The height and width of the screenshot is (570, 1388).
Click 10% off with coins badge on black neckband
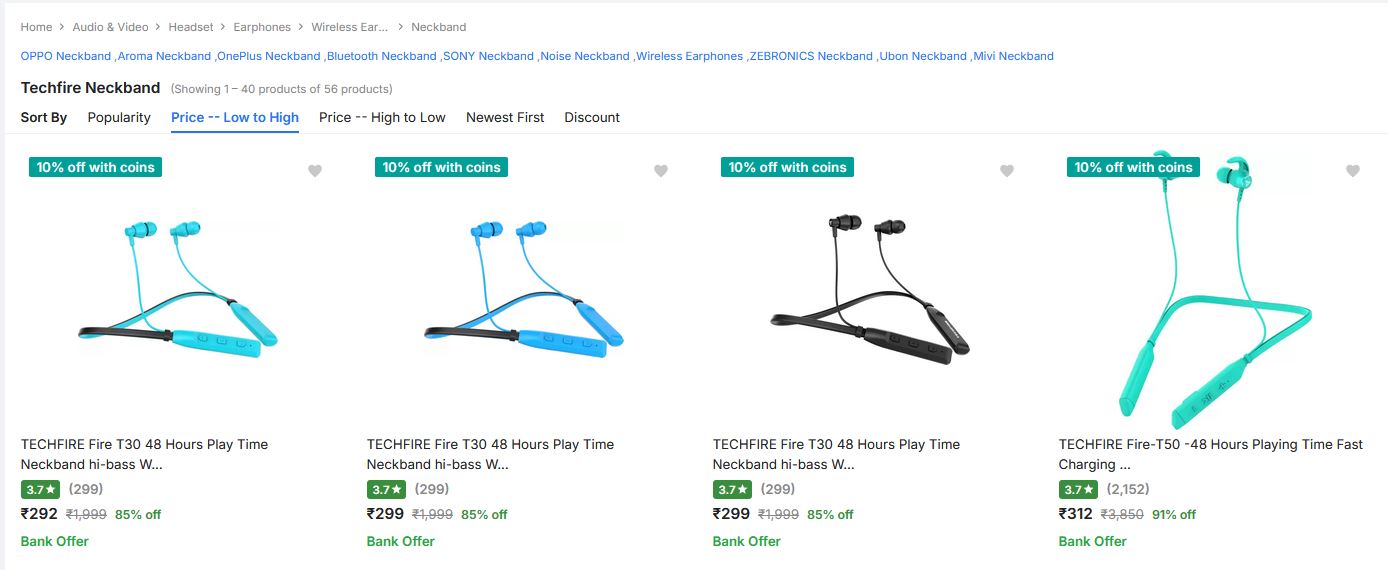click(787, 167)
